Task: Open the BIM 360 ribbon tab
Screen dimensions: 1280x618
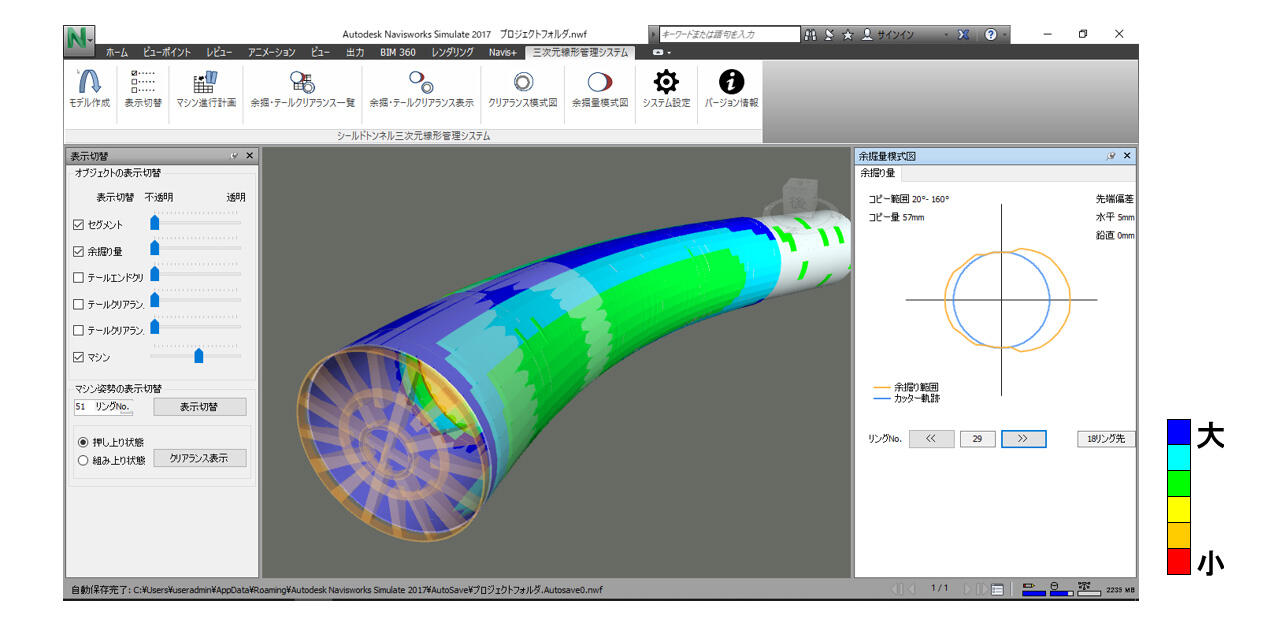Action: point(398,52)
